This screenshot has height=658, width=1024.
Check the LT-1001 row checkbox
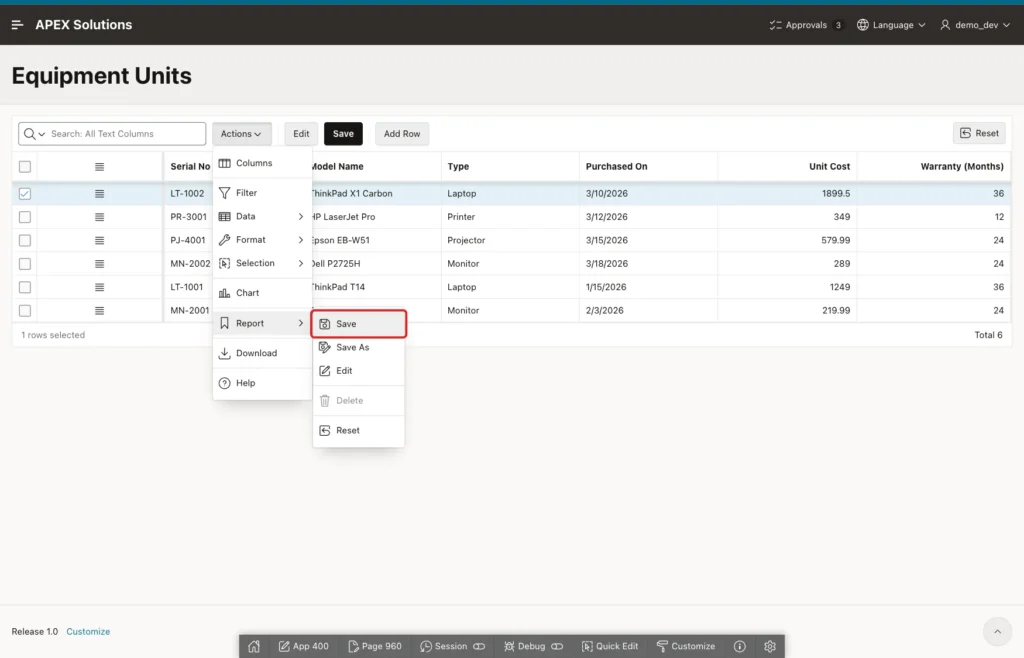(x=25, y=287)
